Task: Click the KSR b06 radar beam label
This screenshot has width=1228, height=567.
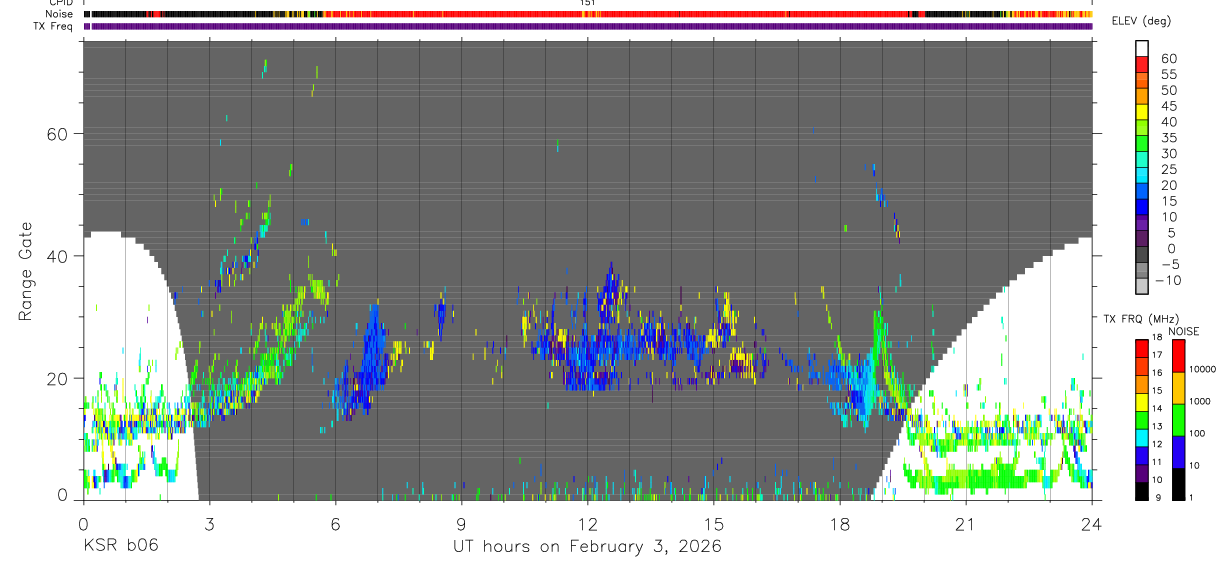Action: point(120,546)
